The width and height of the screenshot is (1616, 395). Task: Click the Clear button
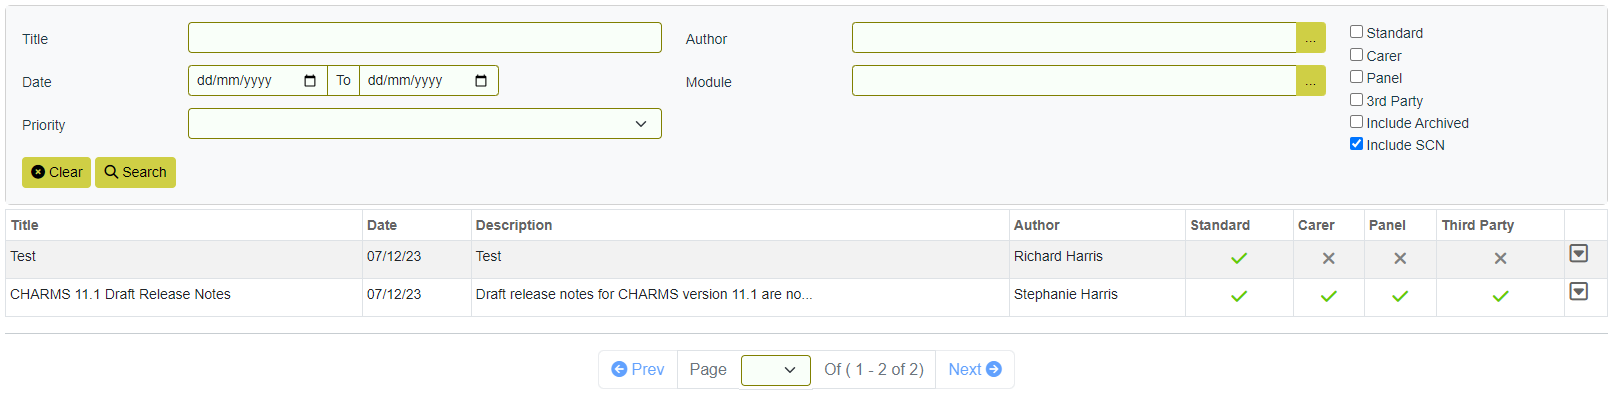[x=57, y=172]
